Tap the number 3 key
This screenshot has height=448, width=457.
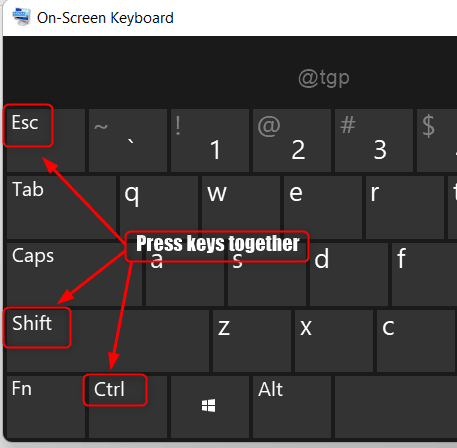pyautogui.click(x=374, y=140)
